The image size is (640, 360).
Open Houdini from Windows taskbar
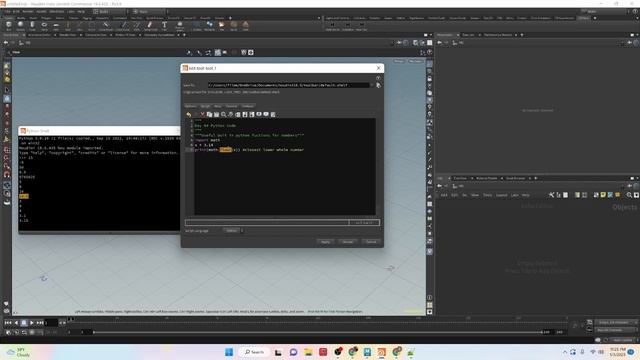click(381, 352)
